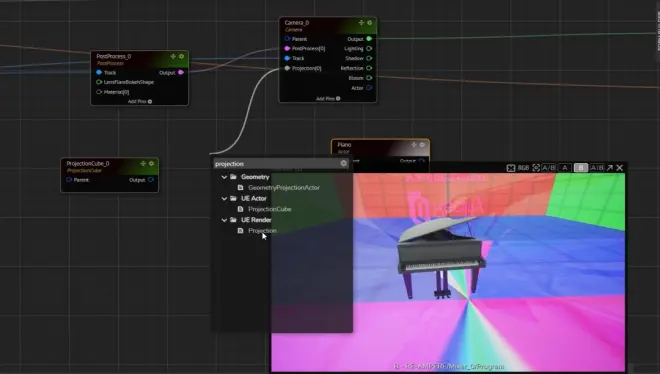The width and height of the screenshot is (660, 374).
Task: Toggle preview to view A
Action: [565, 168]
